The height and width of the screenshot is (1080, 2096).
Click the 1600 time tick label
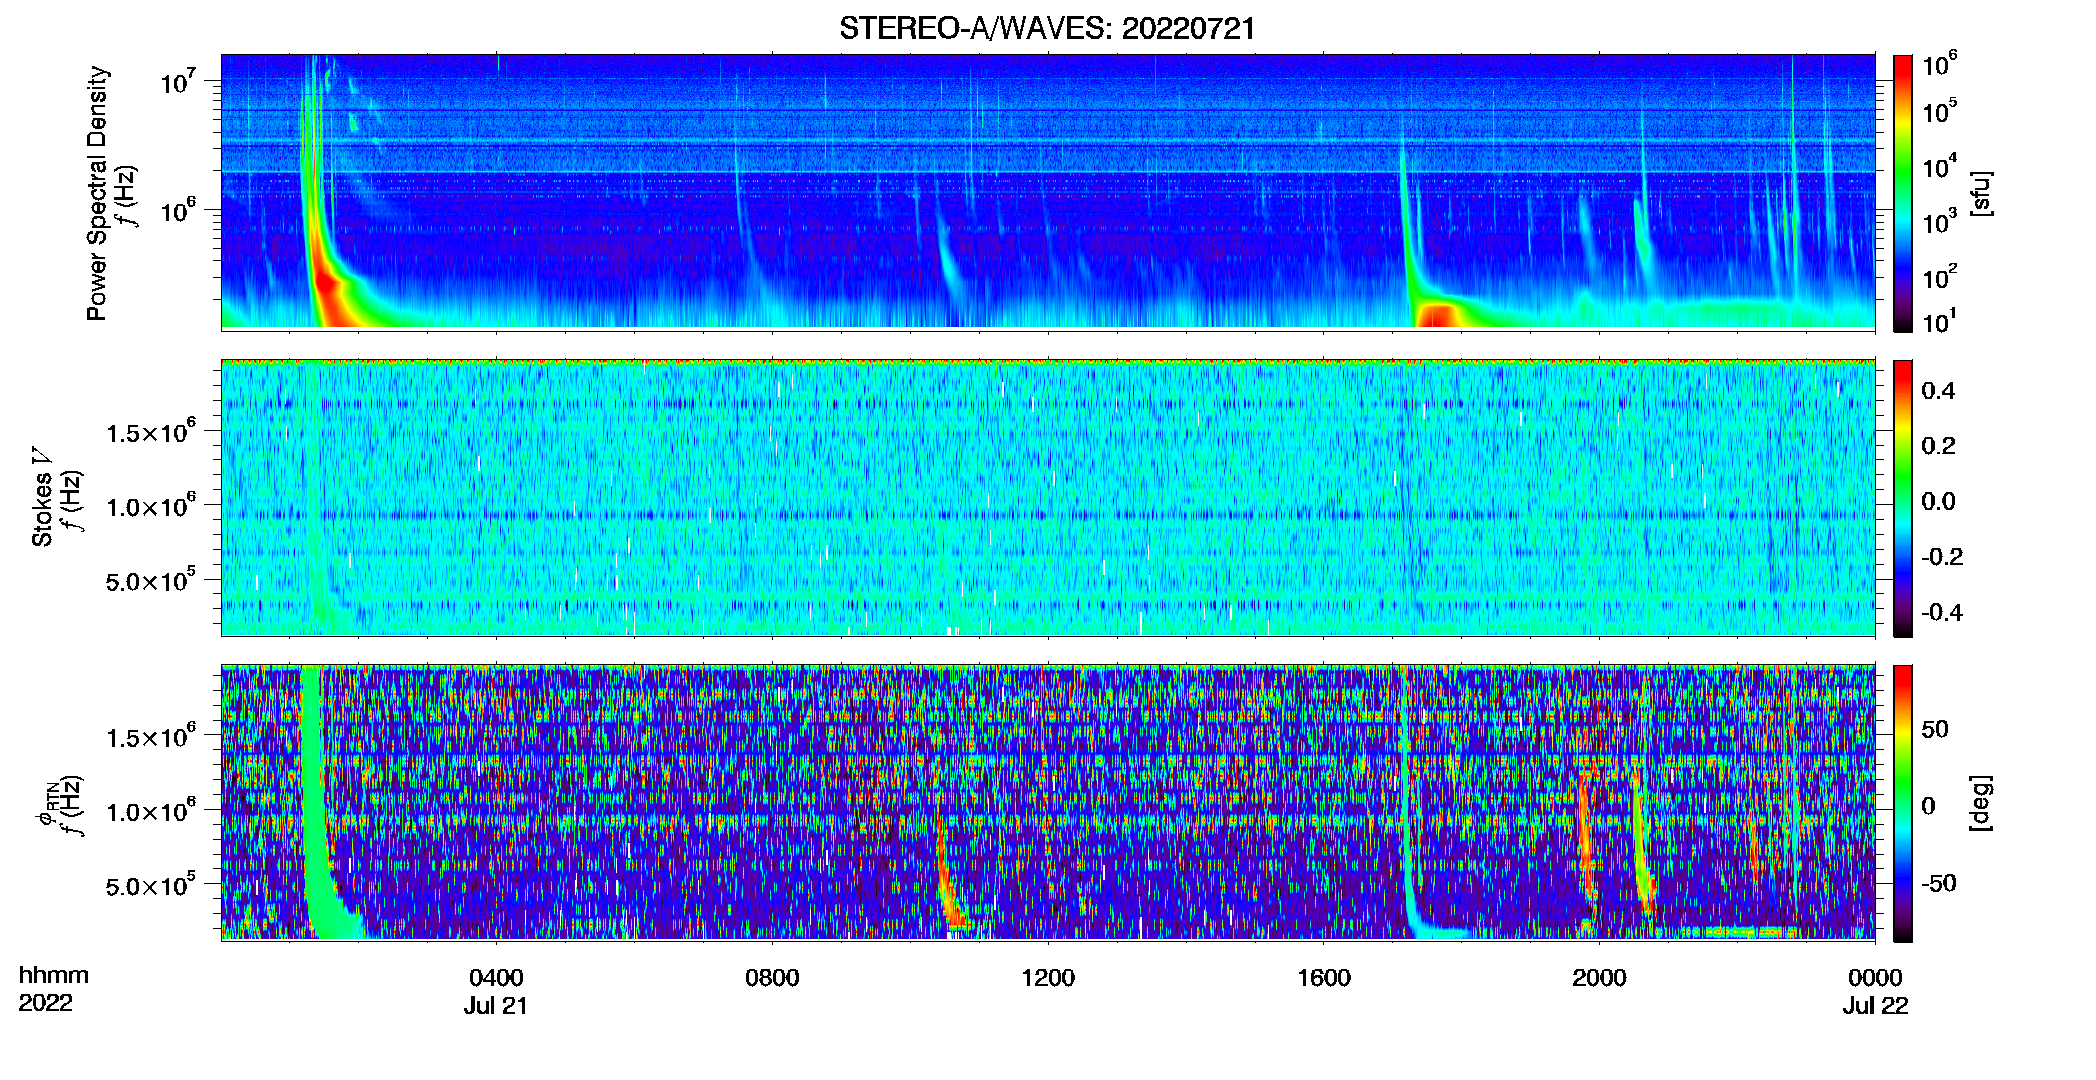1324,977
